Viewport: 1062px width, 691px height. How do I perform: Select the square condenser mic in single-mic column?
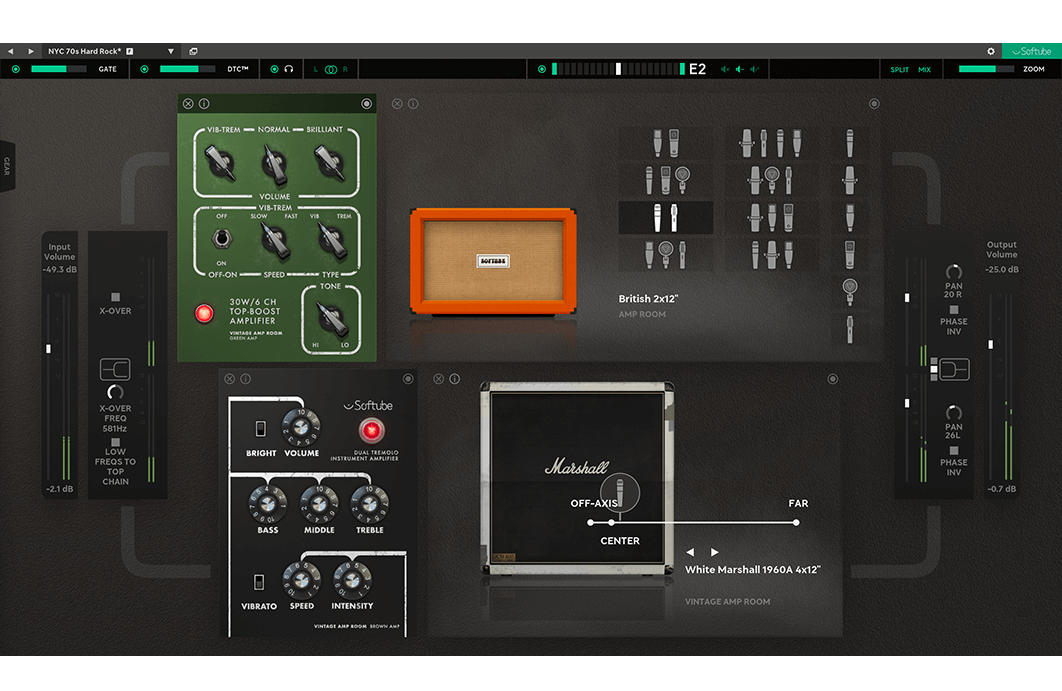pos(849,254)
